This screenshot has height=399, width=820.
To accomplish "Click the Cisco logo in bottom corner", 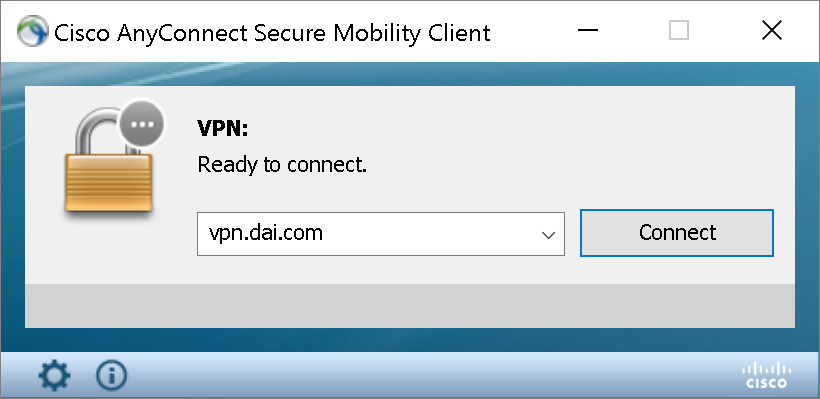I will [x=766, y=375].
